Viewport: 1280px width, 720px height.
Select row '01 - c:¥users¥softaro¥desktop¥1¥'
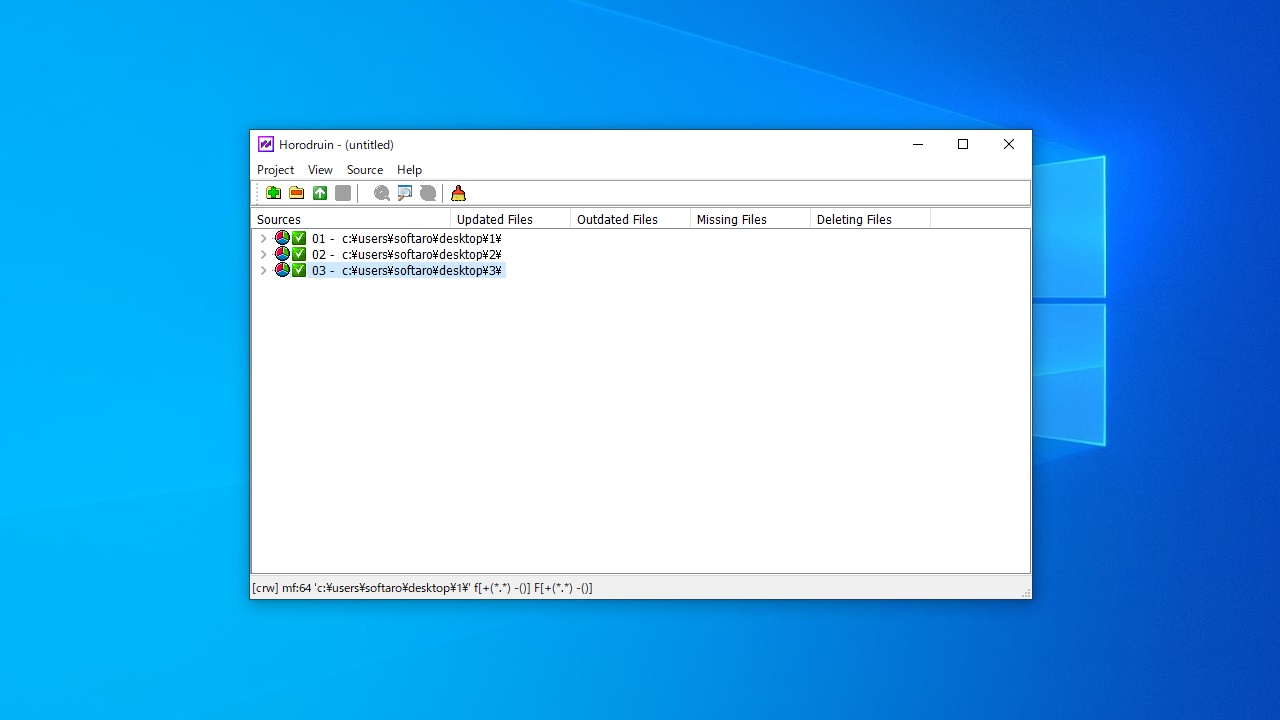[406, 238]
